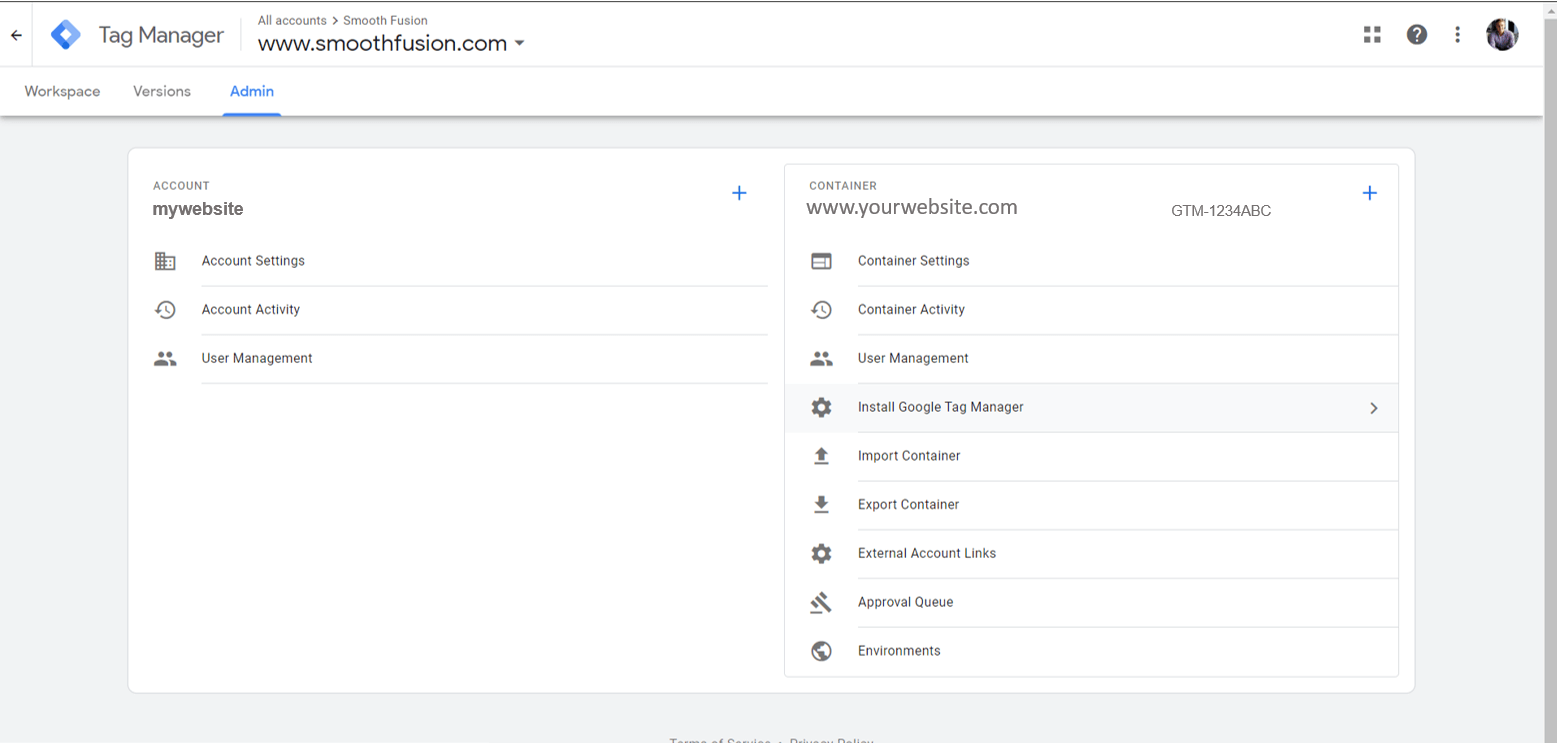Expand the www.smoothfusion.com container dropdown
This screenshot has width=1557, height=744.
pyautogui.click(x=519, y=44)
